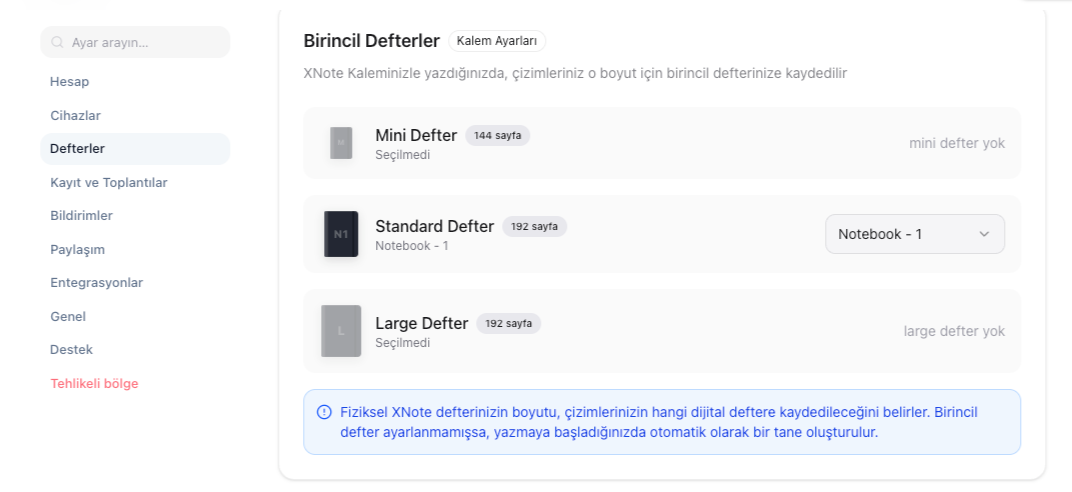Image resolution: width=1072 pixels, height=492 pixels.
Task: Click the N1 Standard Defter notebook cover
Action: pyautogui.click(x=341, y=234)
